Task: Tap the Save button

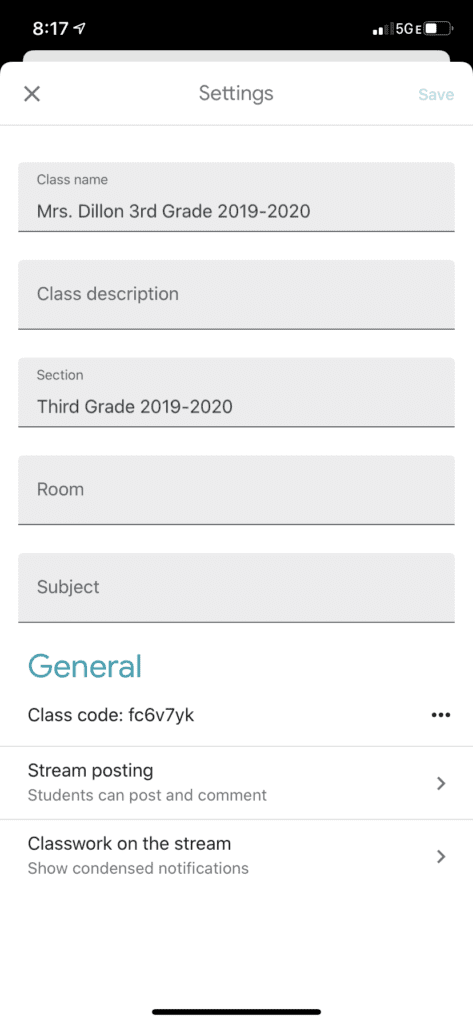Action: pyautogui.click(x=436, y=95)
